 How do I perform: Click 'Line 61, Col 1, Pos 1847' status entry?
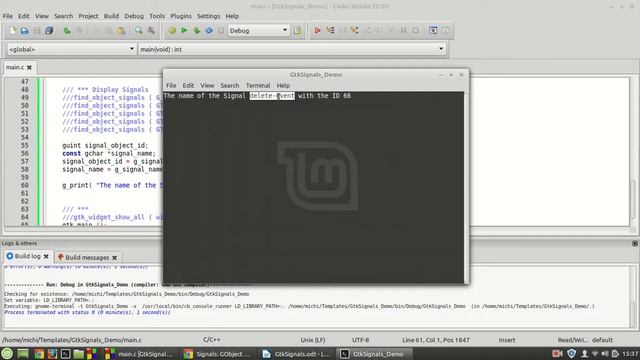tap(436, 340)
